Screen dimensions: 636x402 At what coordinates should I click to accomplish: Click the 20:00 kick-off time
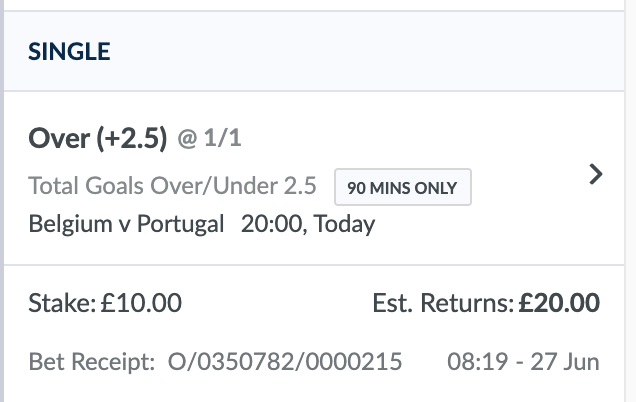click(271, 223)
